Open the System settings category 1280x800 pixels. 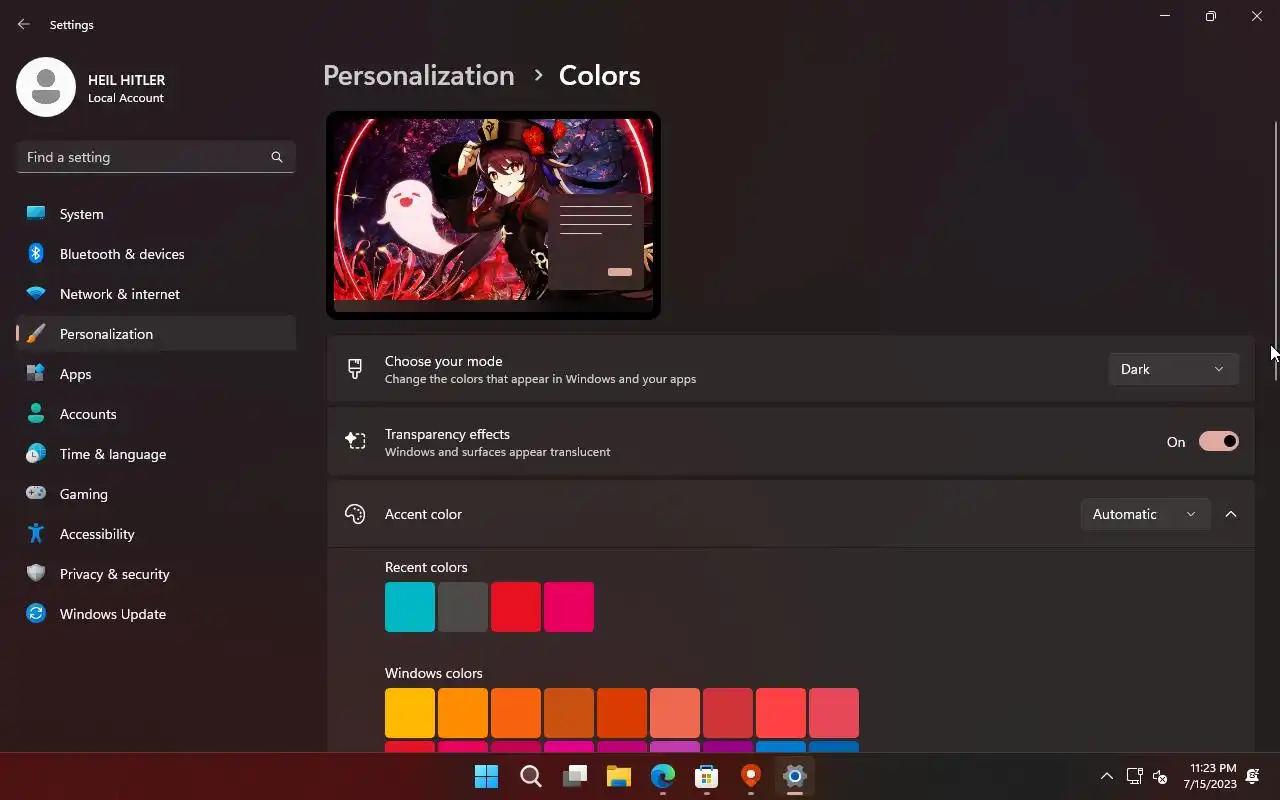[155, 214]
